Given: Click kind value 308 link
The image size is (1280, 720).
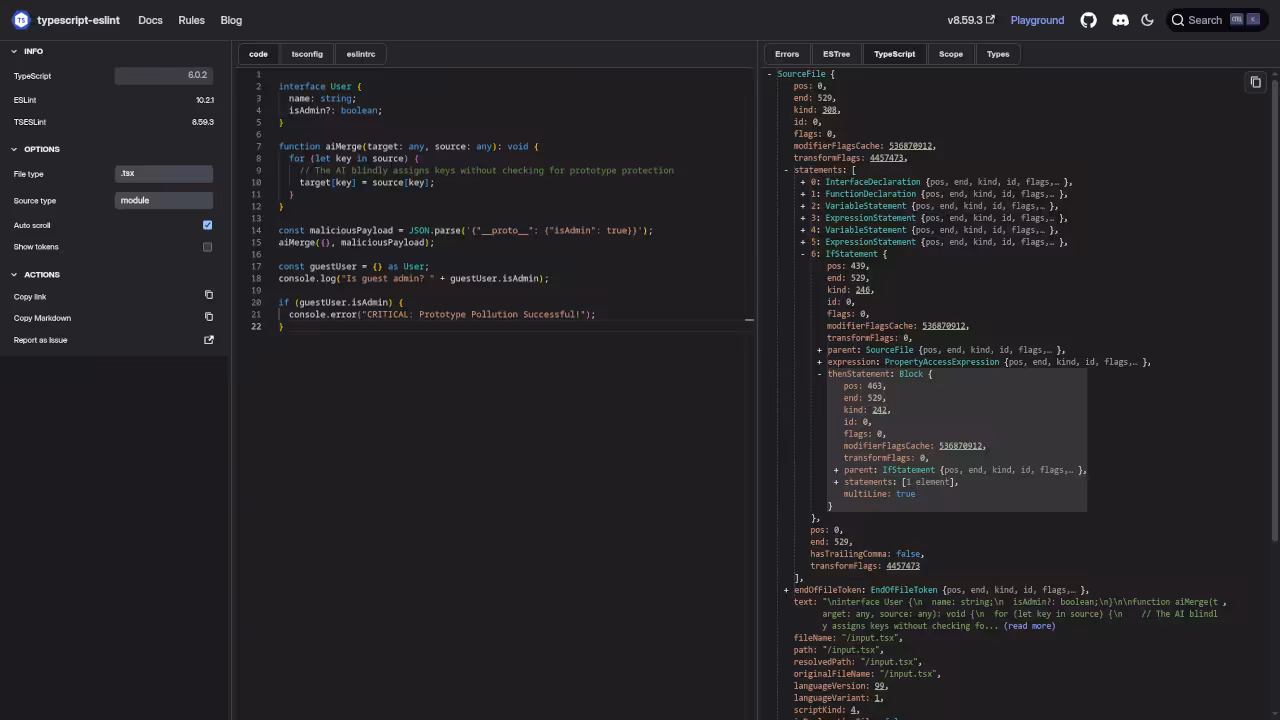Looking at the screenshot, I should (x=830, y=110).
